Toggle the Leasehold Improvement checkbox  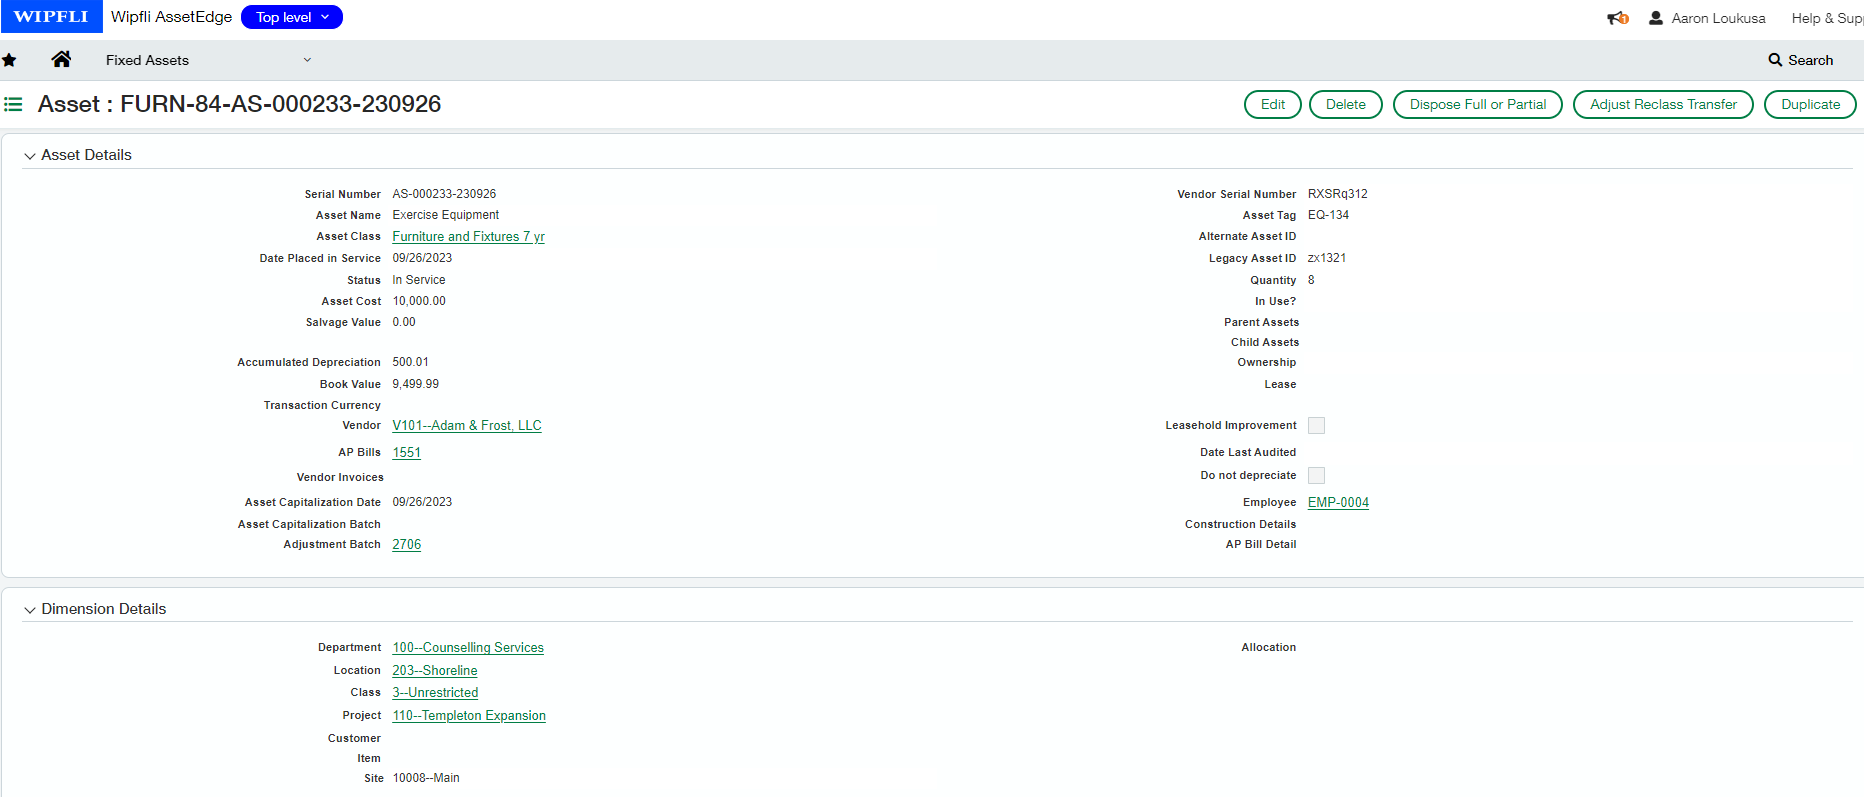point(1316,426)
